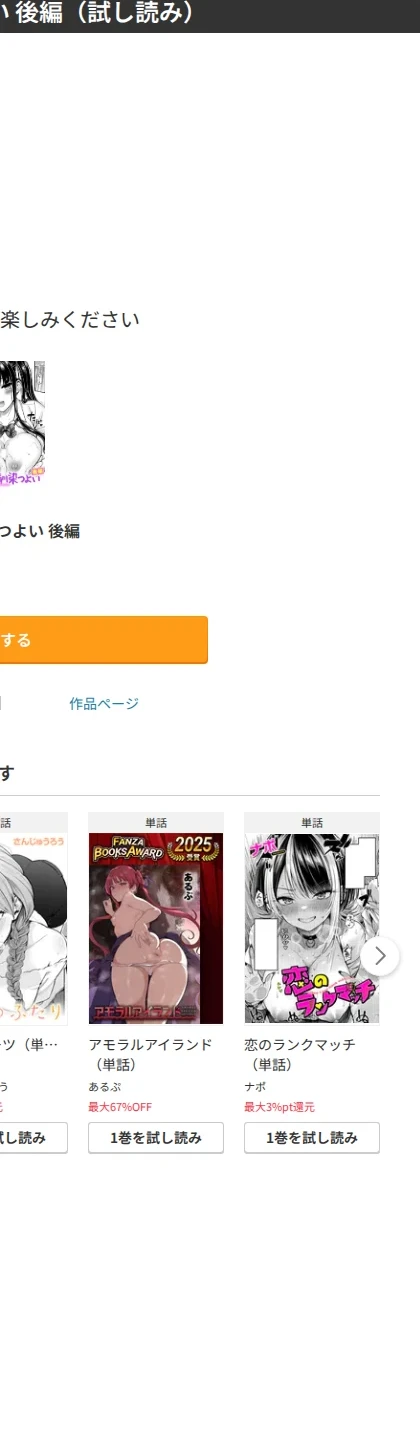Click the 単話 label above 恋のランクマッチ

pos(312,823)
